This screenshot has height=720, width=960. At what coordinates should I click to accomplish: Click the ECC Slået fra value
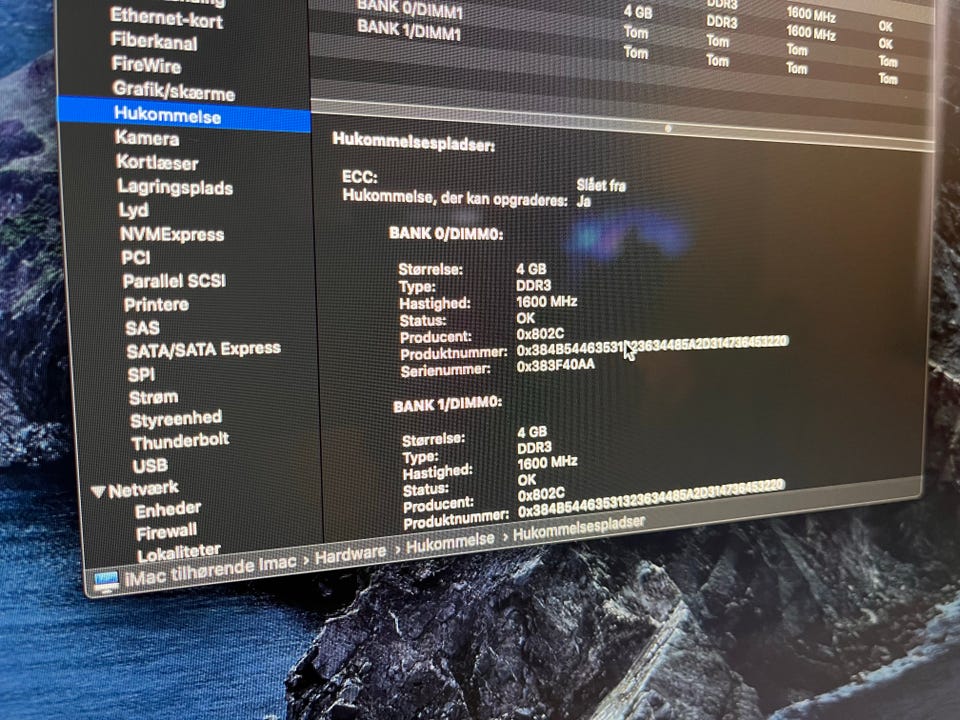[601, 185]
